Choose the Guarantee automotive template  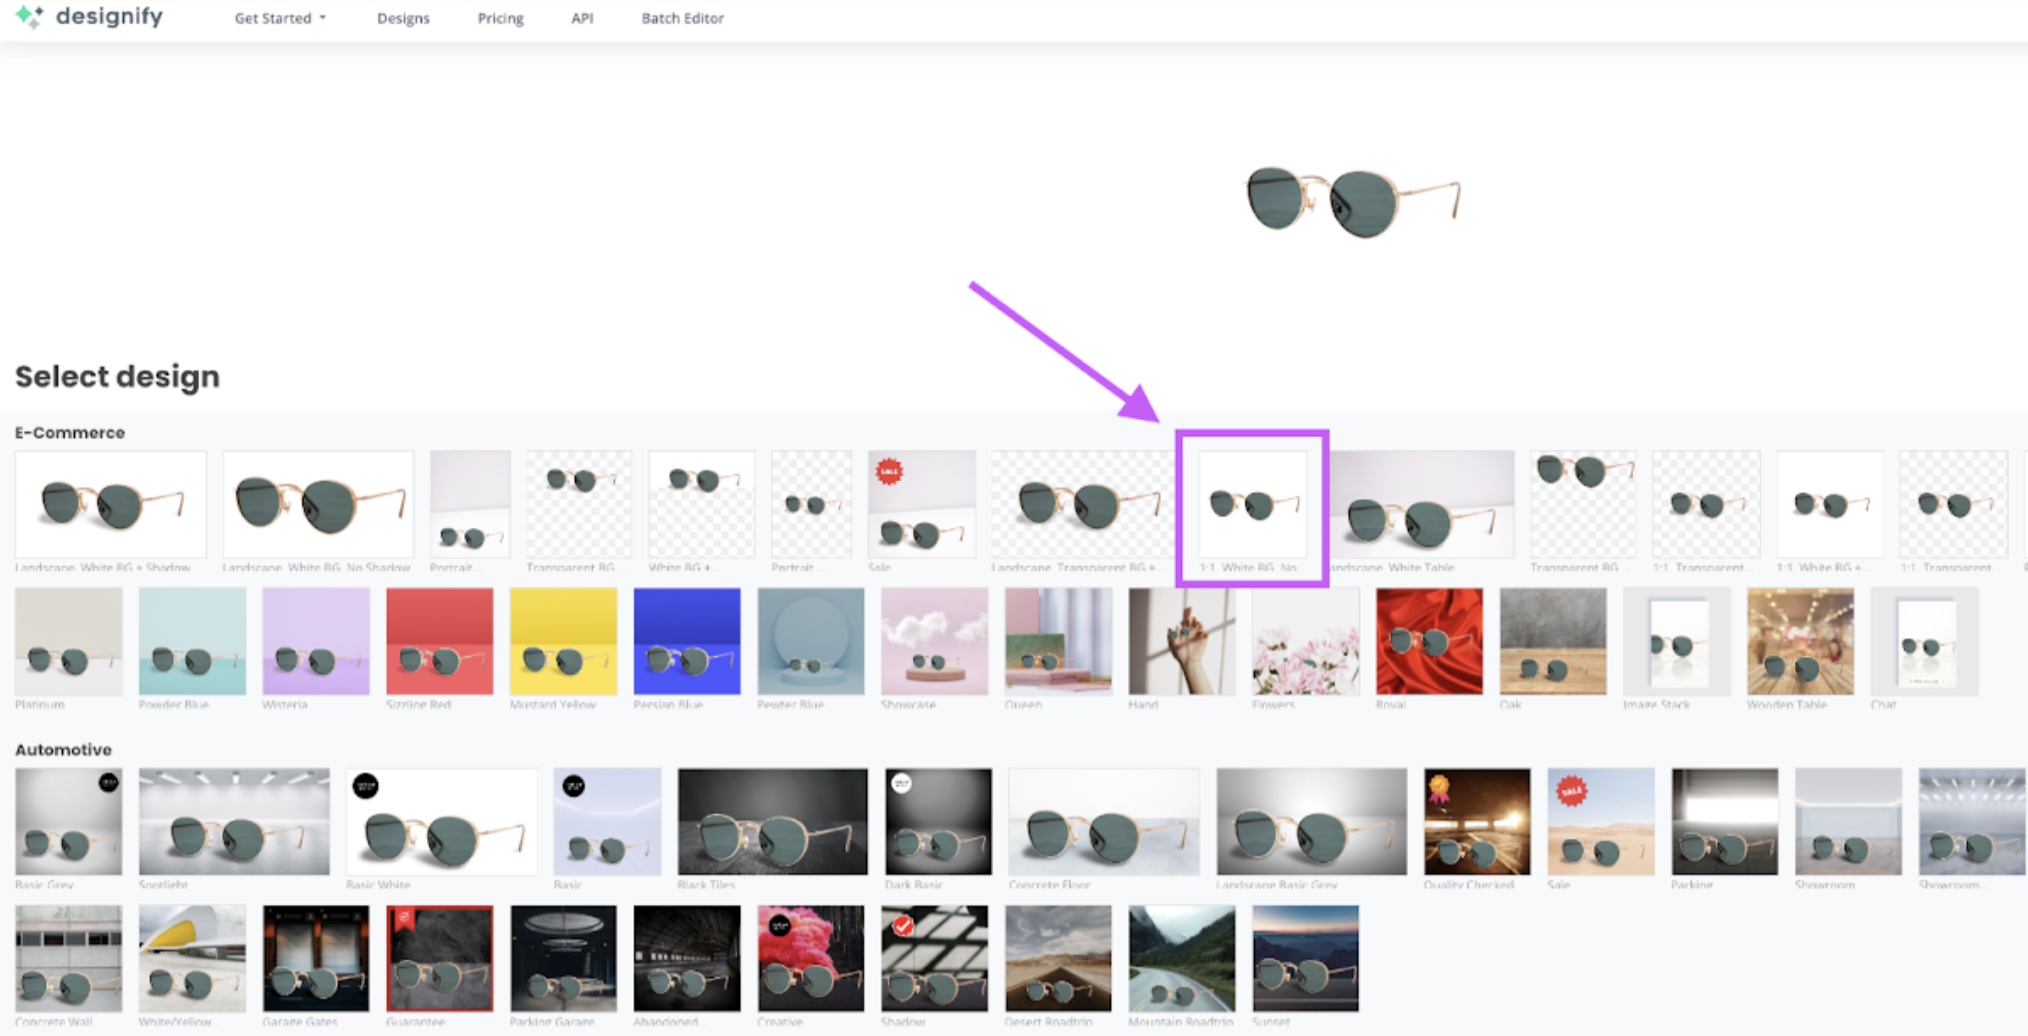440,958
